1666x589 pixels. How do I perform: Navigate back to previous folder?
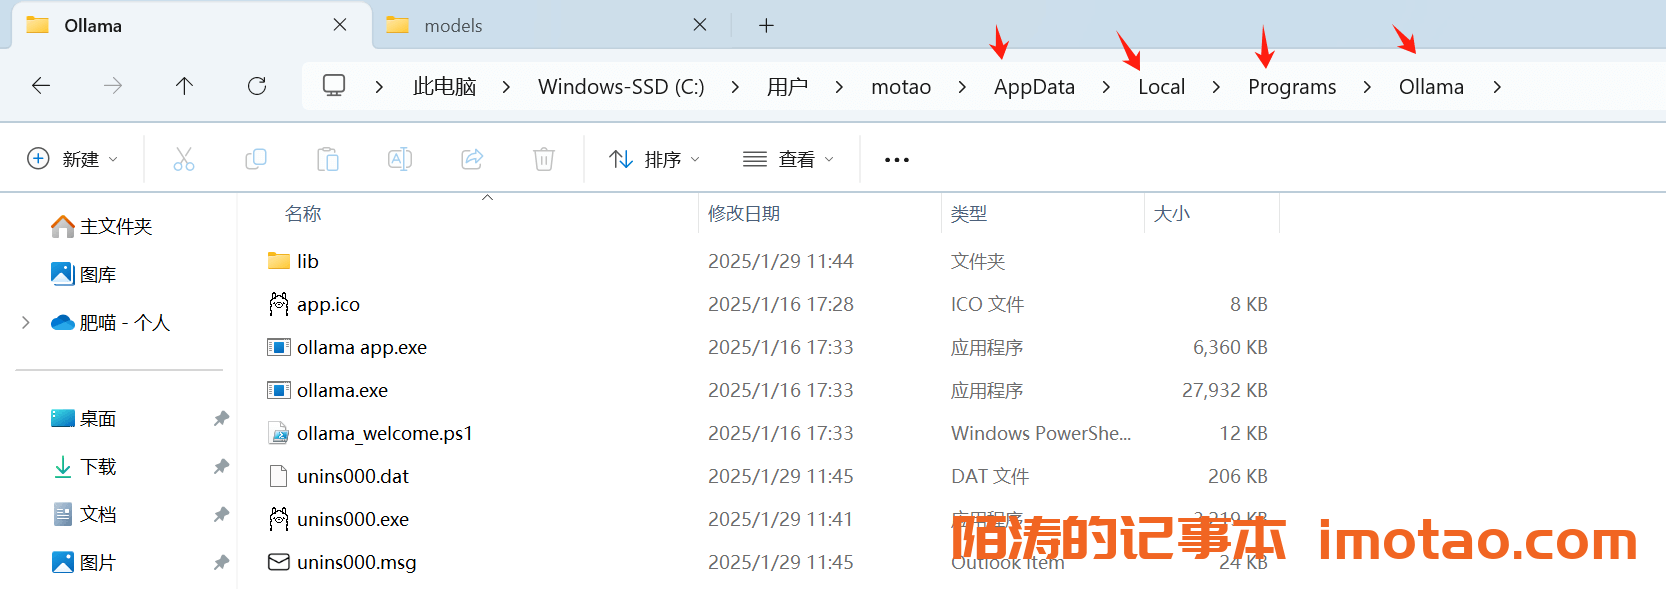coord(41,86)
